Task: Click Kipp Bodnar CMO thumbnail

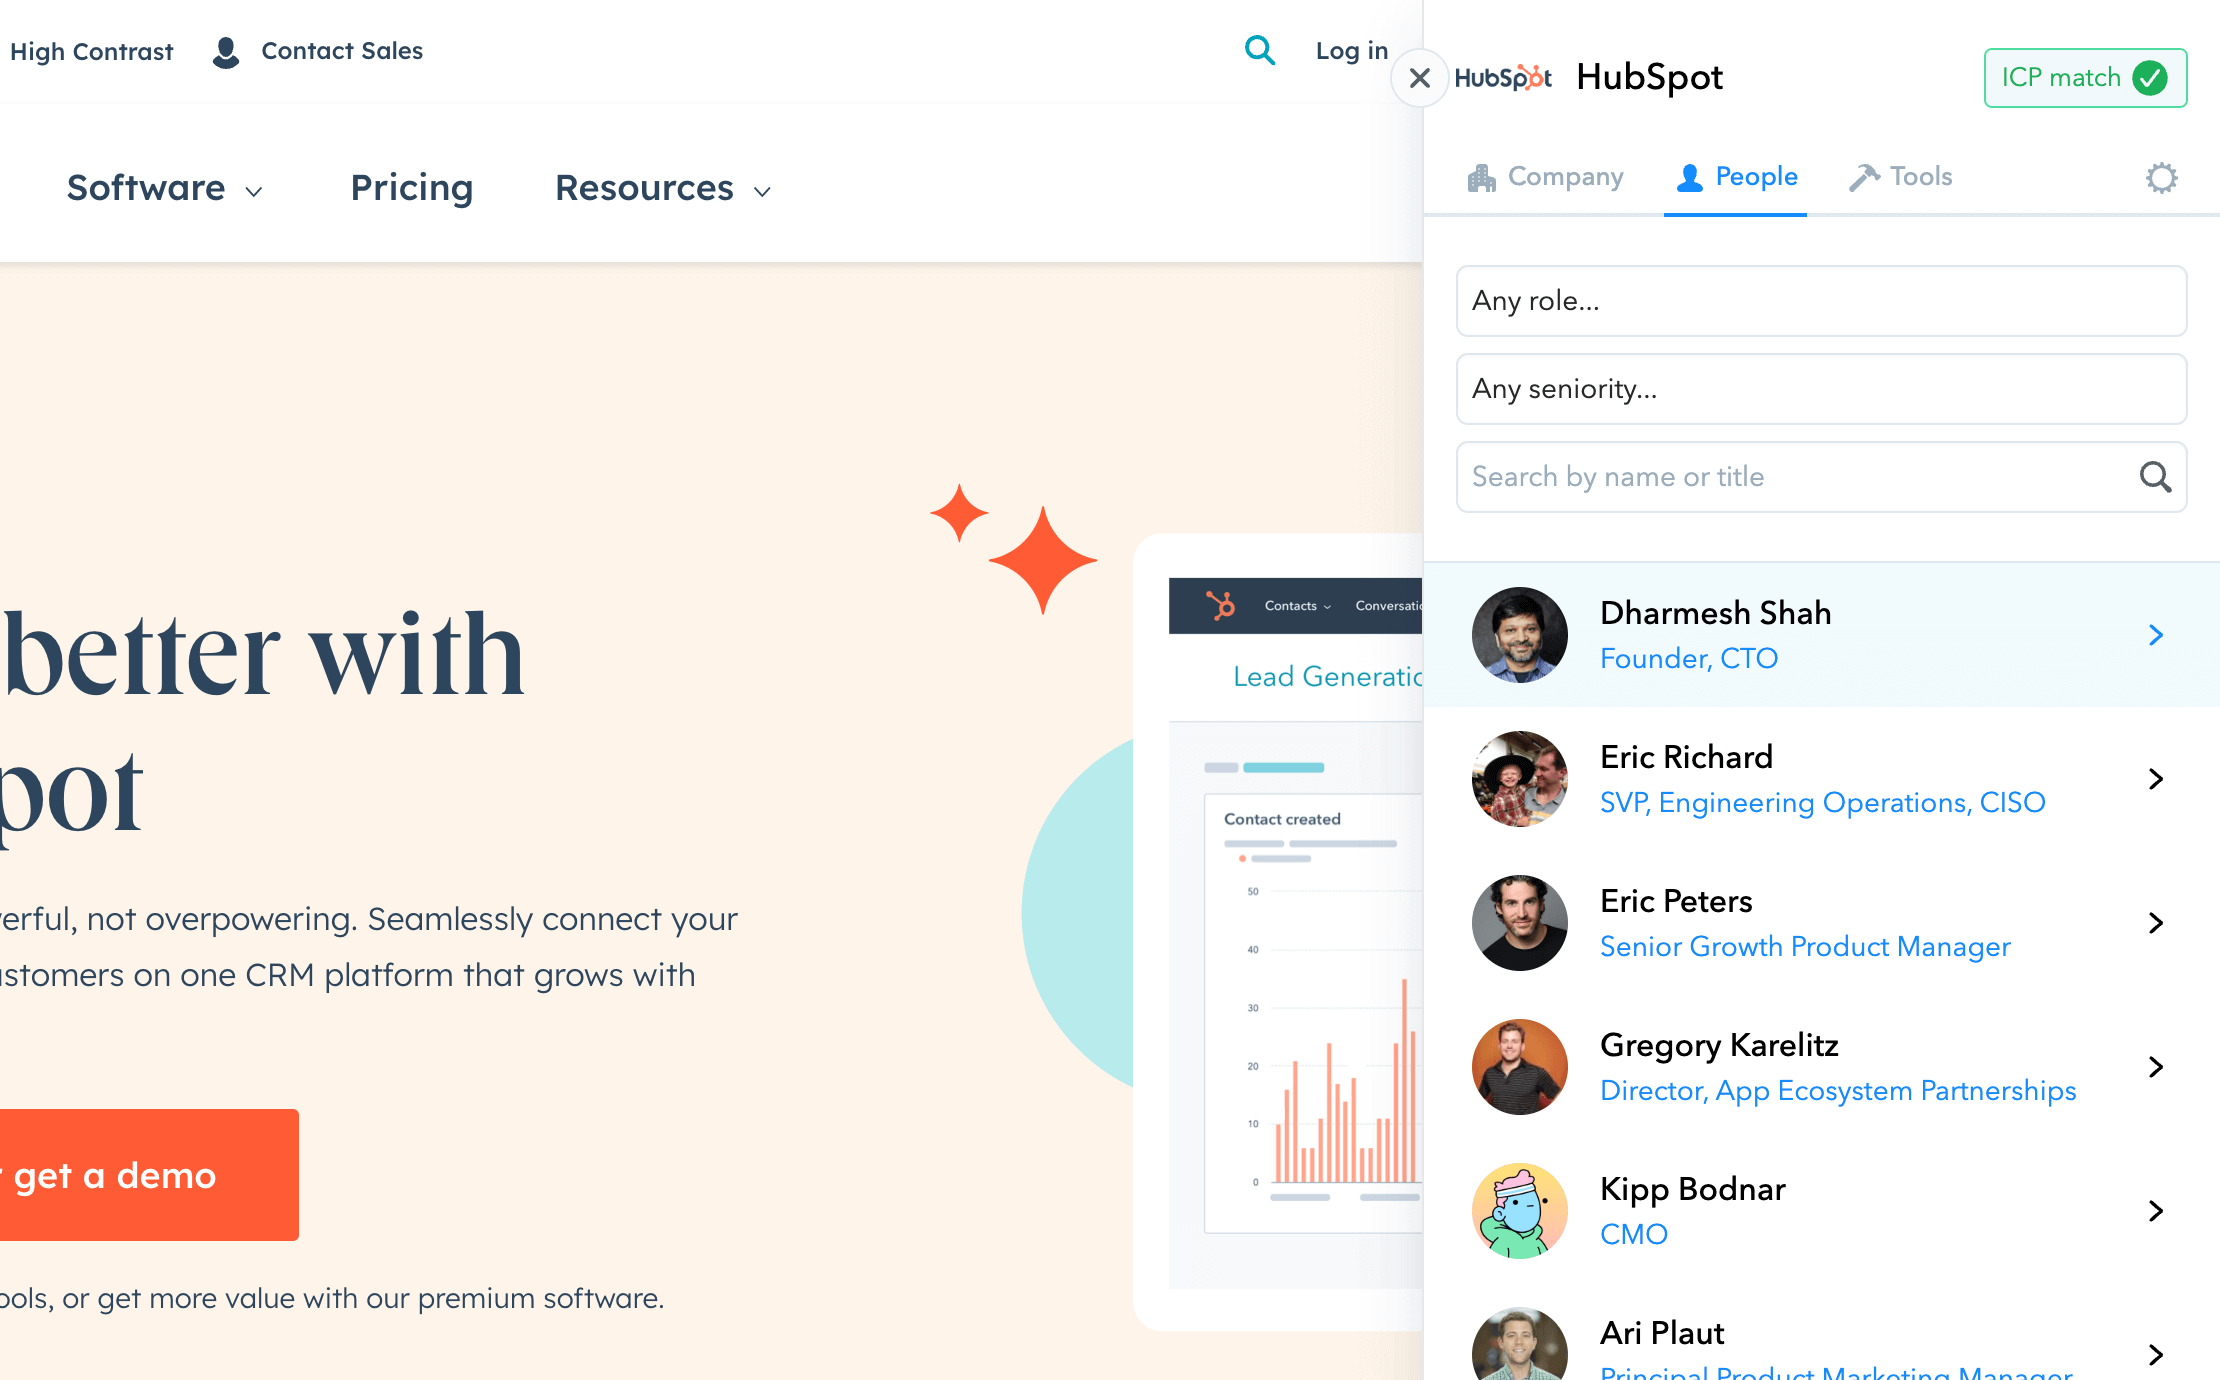Action: point(1518,1208)
